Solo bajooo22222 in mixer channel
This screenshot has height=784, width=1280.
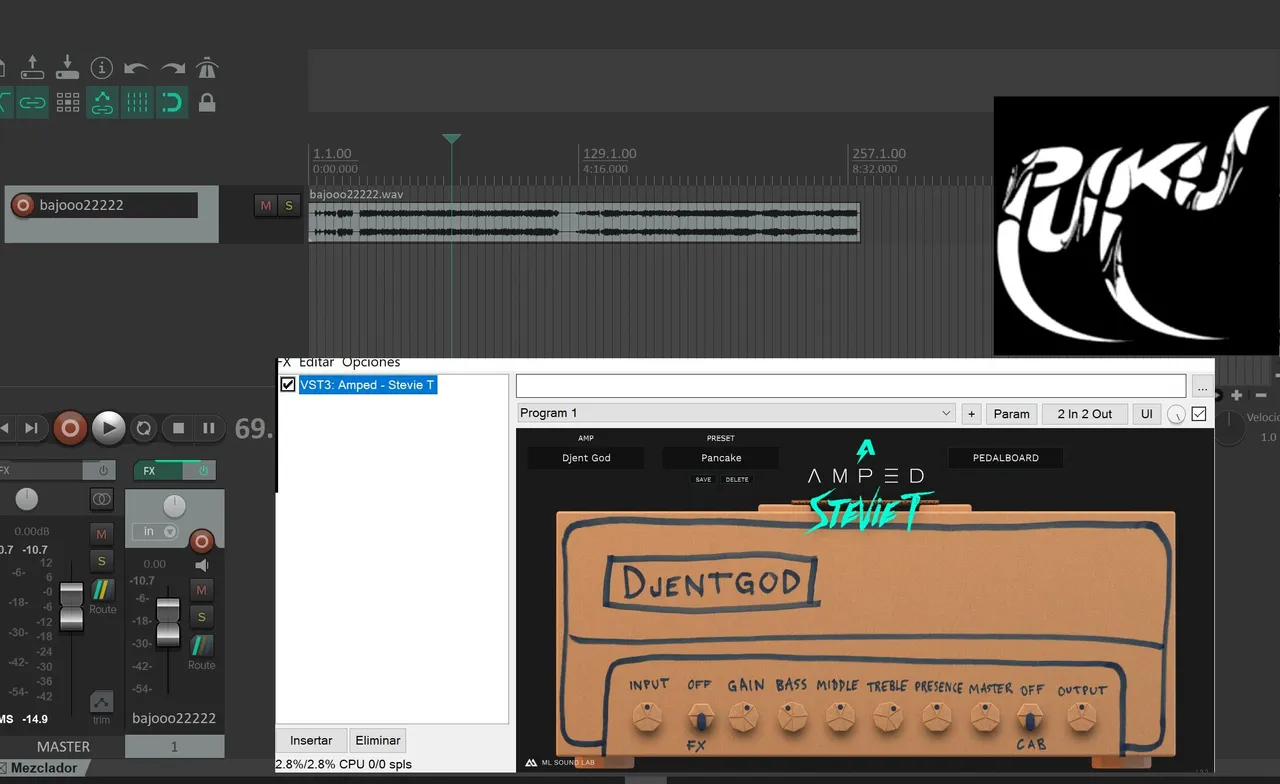pos(201,617)
